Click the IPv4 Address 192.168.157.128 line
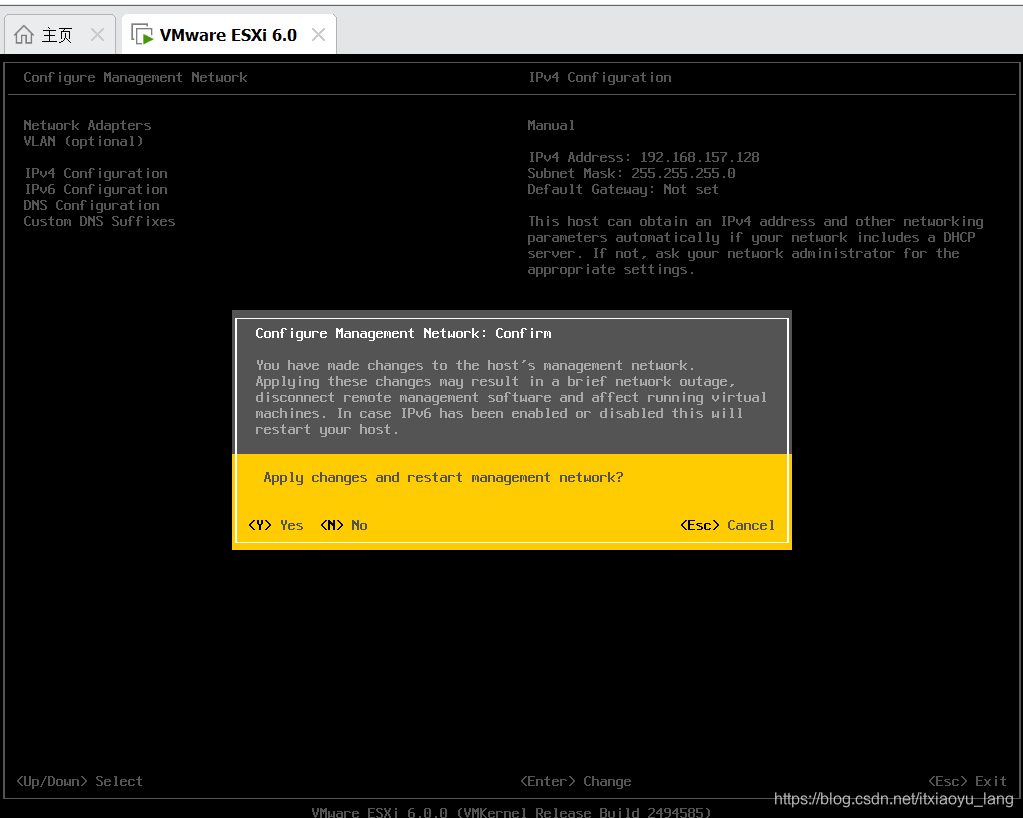The height and width of the screenshot is (818, 1023). tap(643, 157)
